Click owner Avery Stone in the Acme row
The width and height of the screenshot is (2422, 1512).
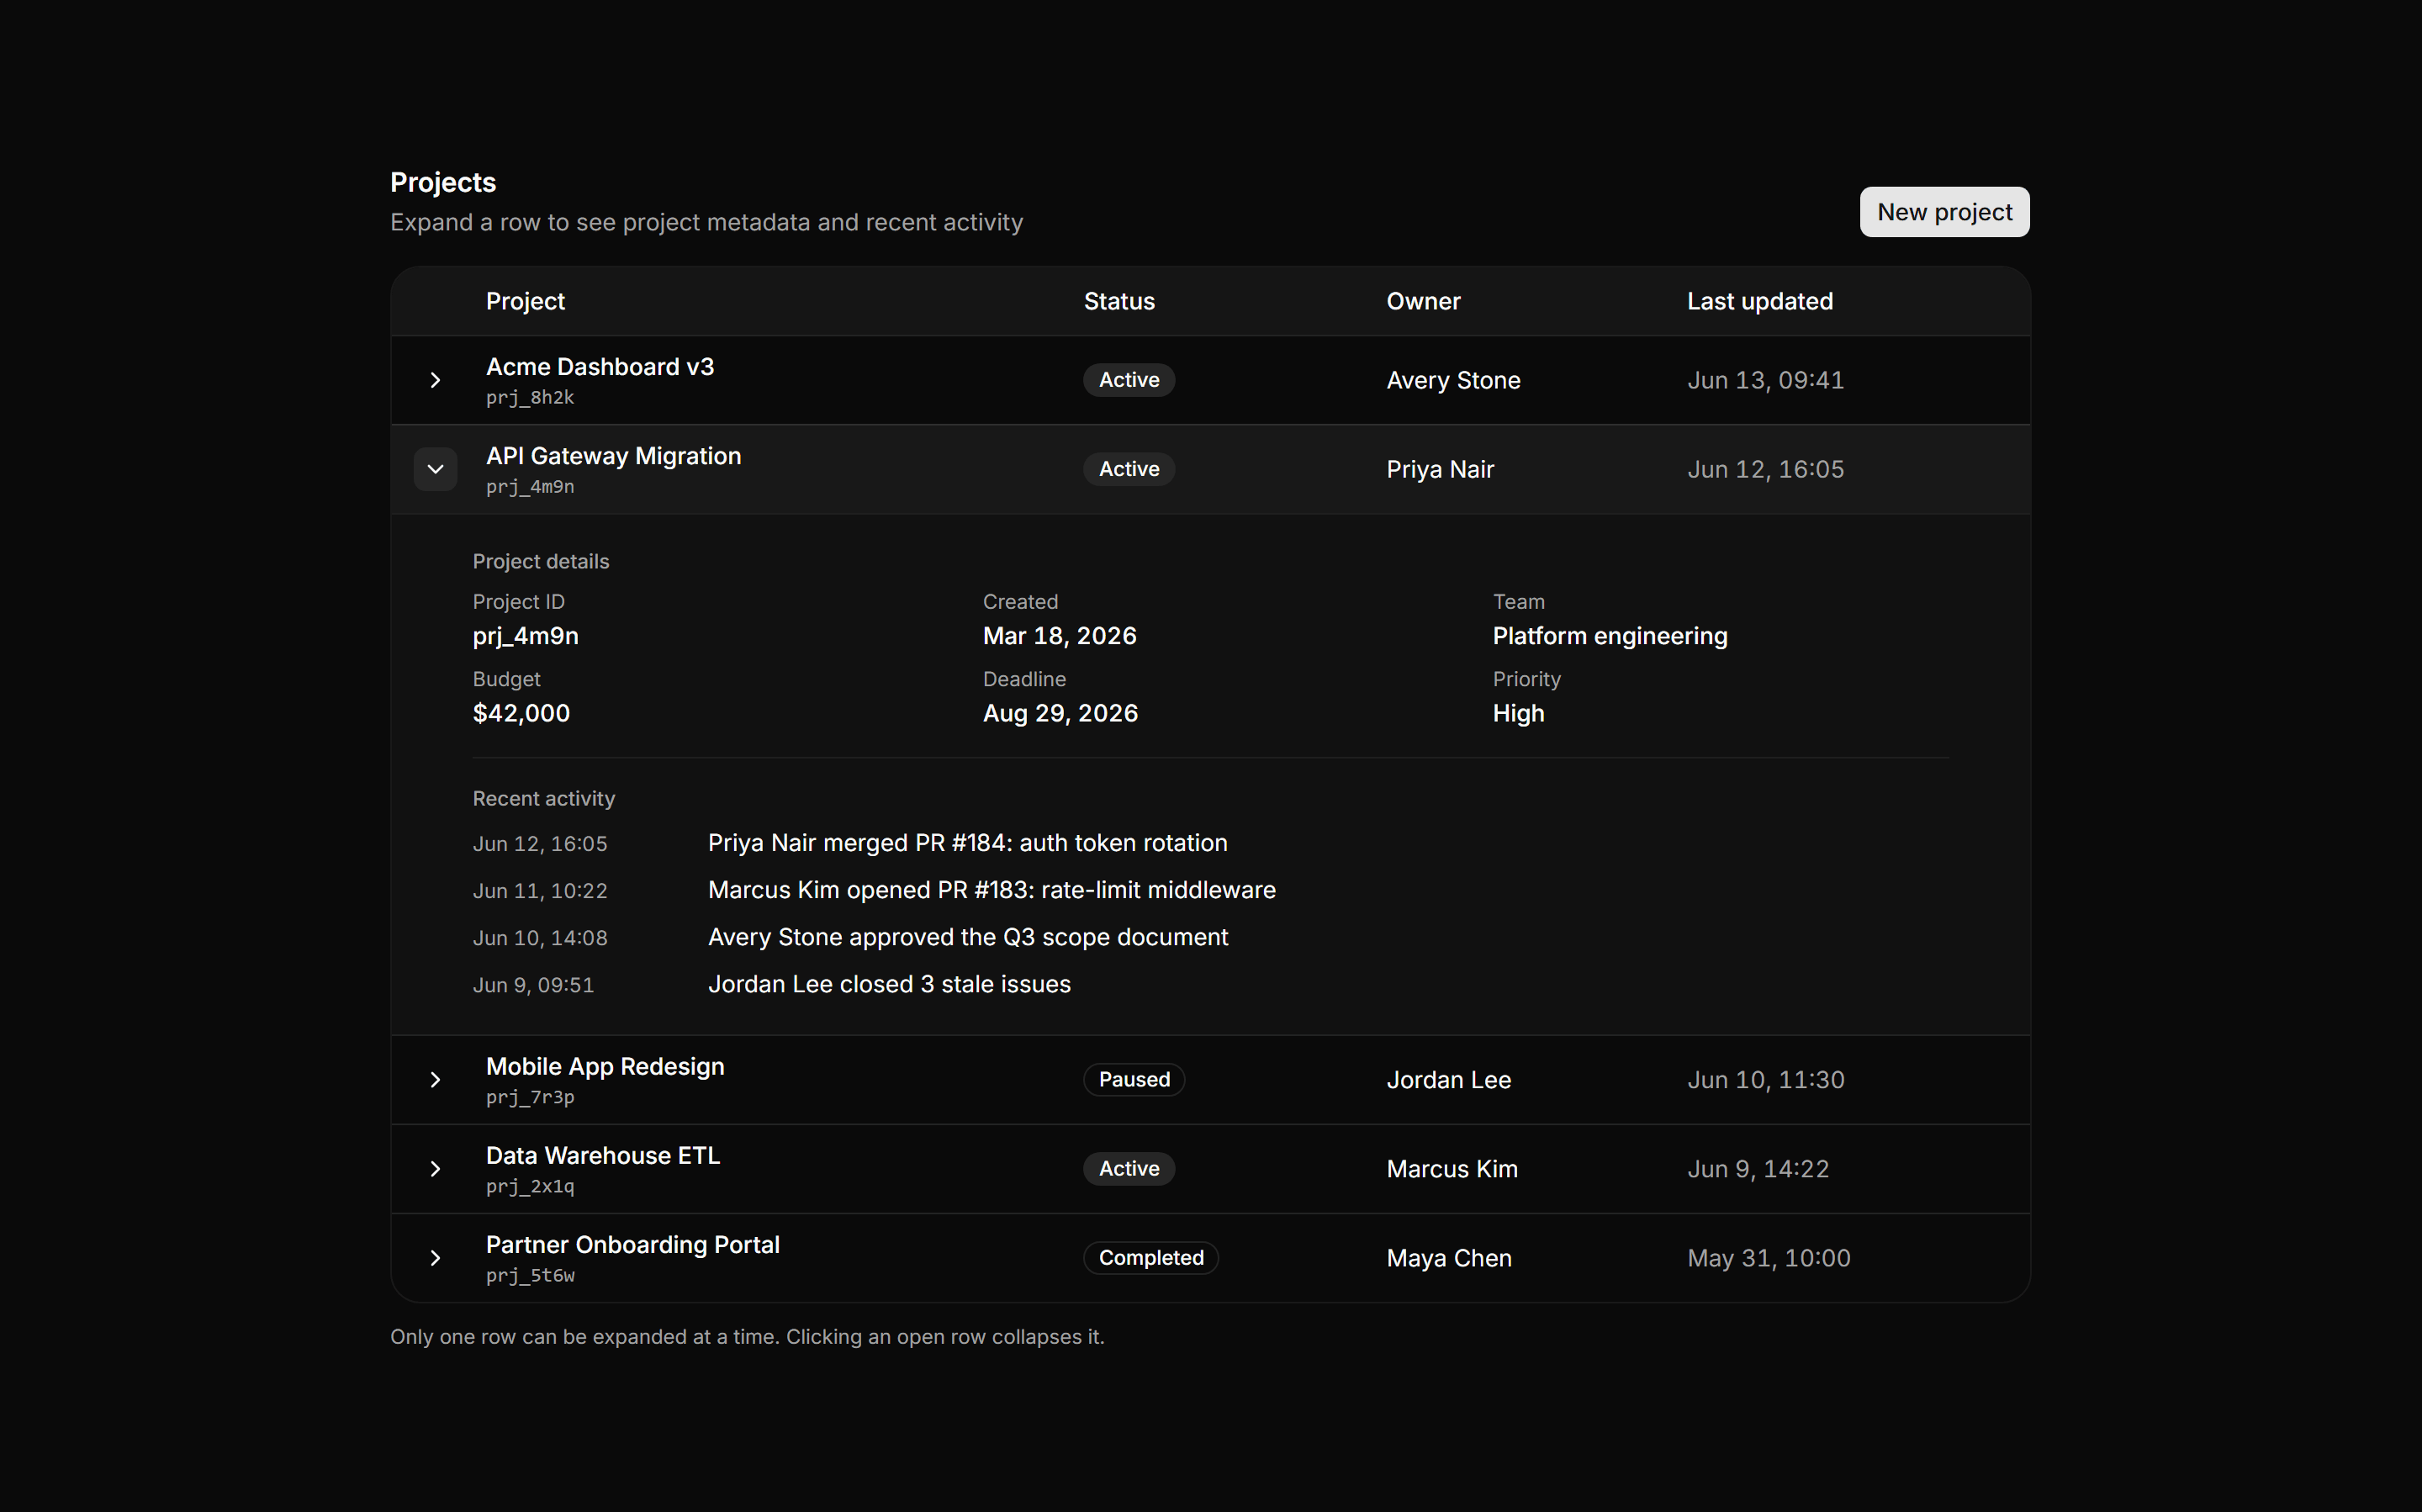1453,380
